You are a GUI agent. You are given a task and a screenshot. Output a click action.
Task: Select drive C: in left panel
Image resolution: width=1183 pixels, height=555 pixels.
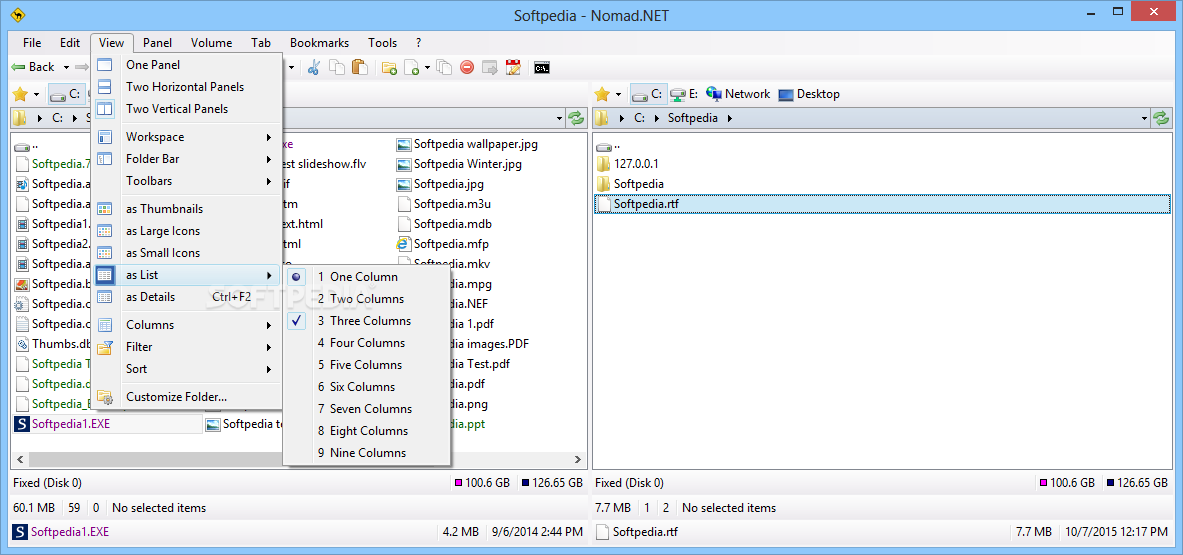pos(65,94)
